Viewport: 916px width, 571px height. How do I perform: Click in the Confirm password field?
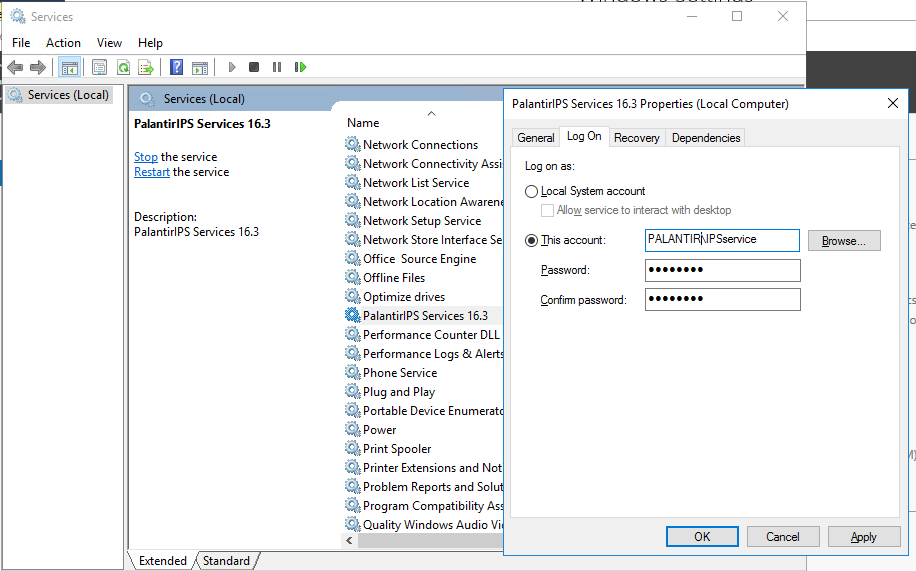click(722, 300)
